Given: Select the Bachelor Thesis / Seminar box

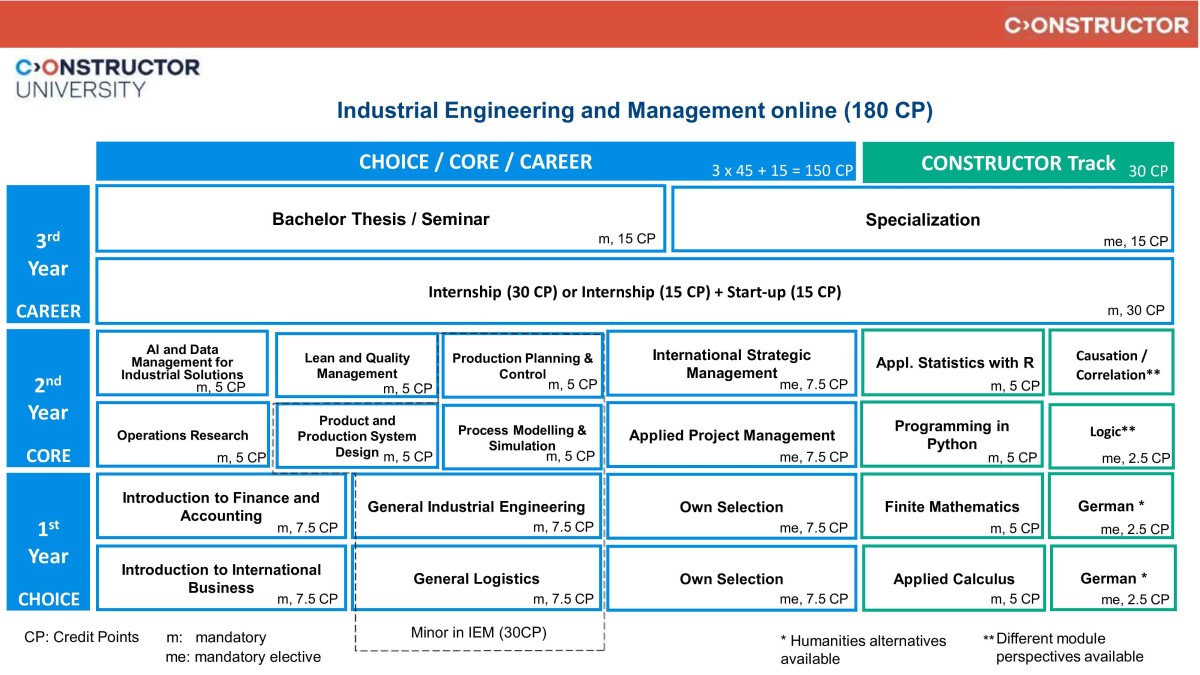Looking at the screenshot, I should 380,219.
